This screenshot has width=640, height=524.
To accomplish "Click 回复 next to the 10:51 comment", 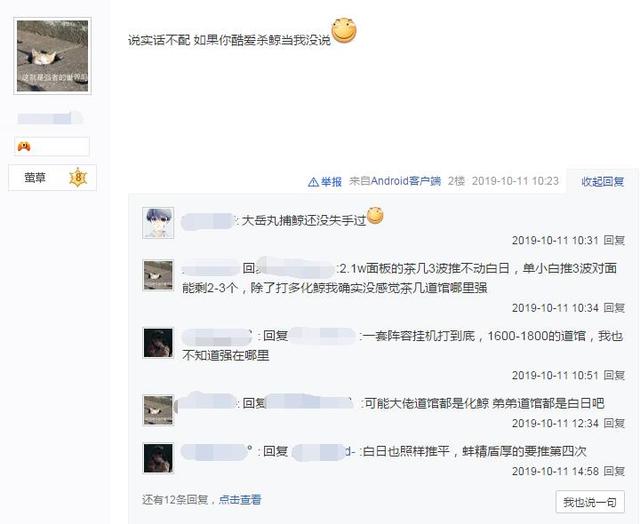I will pos(614,375).
